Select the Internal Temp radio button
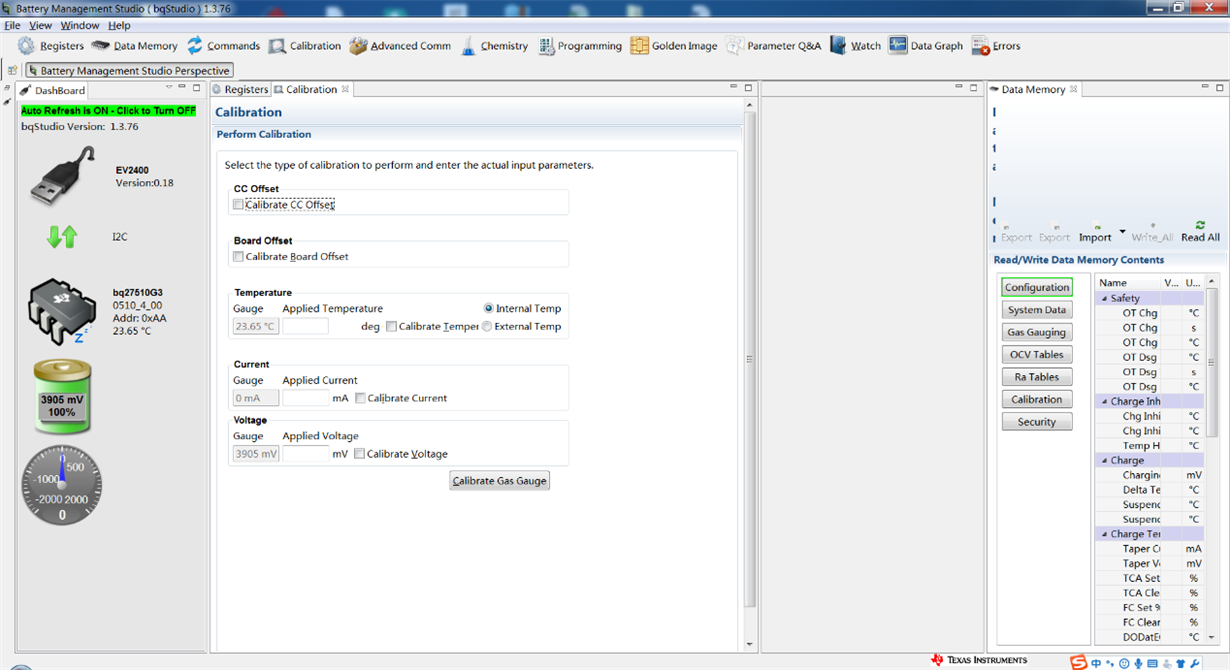This screenshot has width=1230, height=670. (488, 308)
